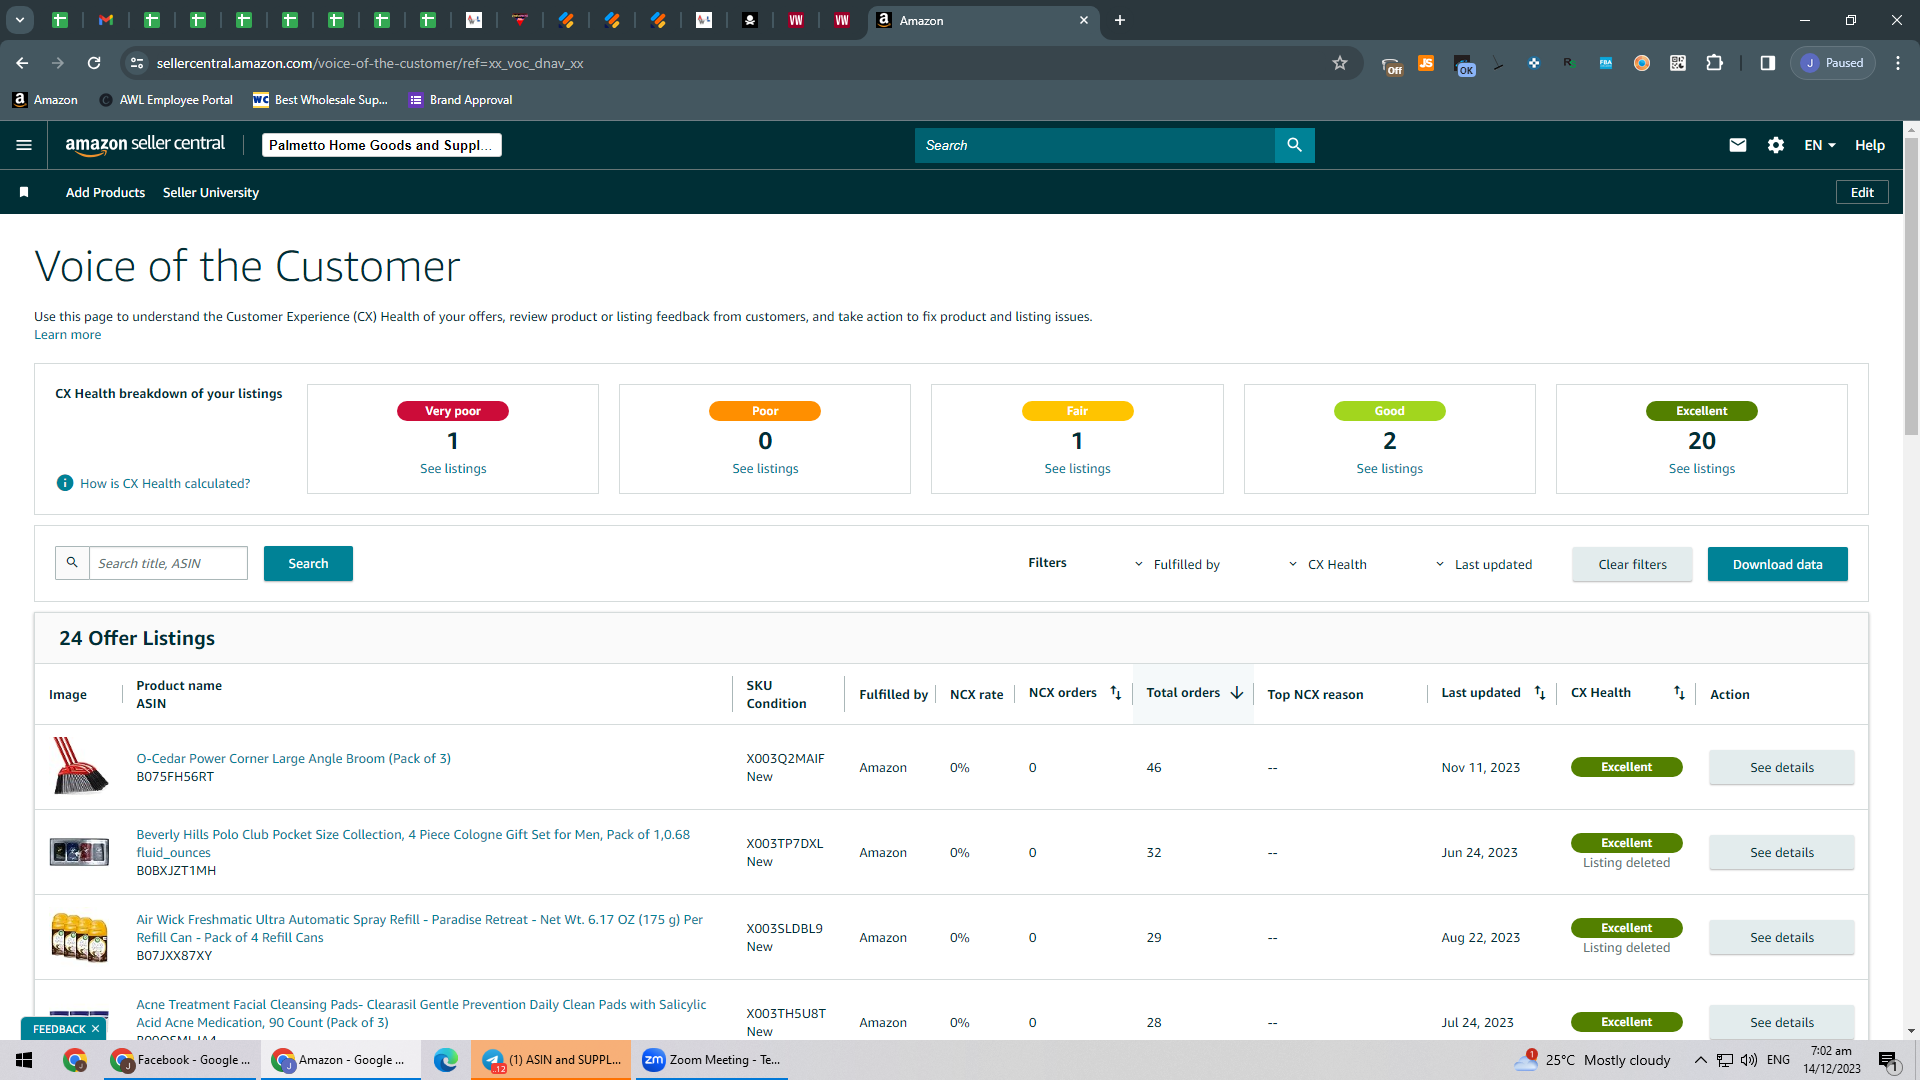Open Zoom Meeting taskbar item

(x=712, y=1060)
